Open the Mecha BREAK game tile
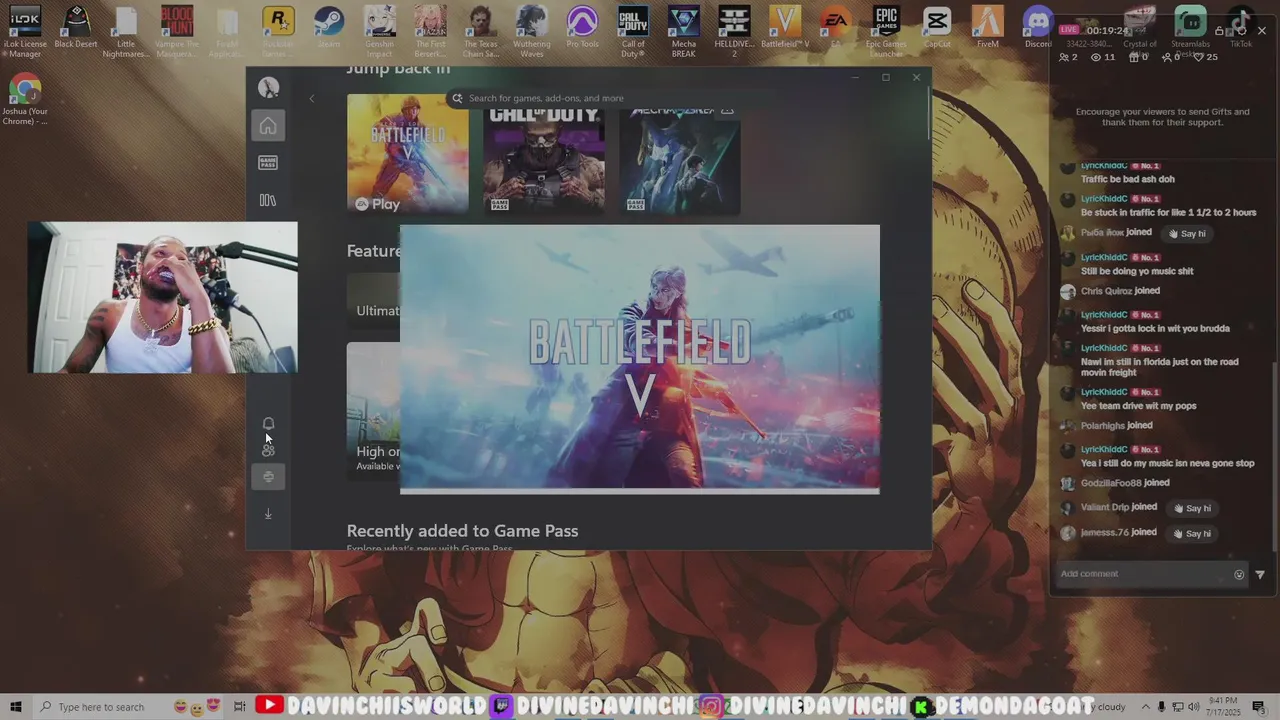1280x720 pixels. pos(680,160)
